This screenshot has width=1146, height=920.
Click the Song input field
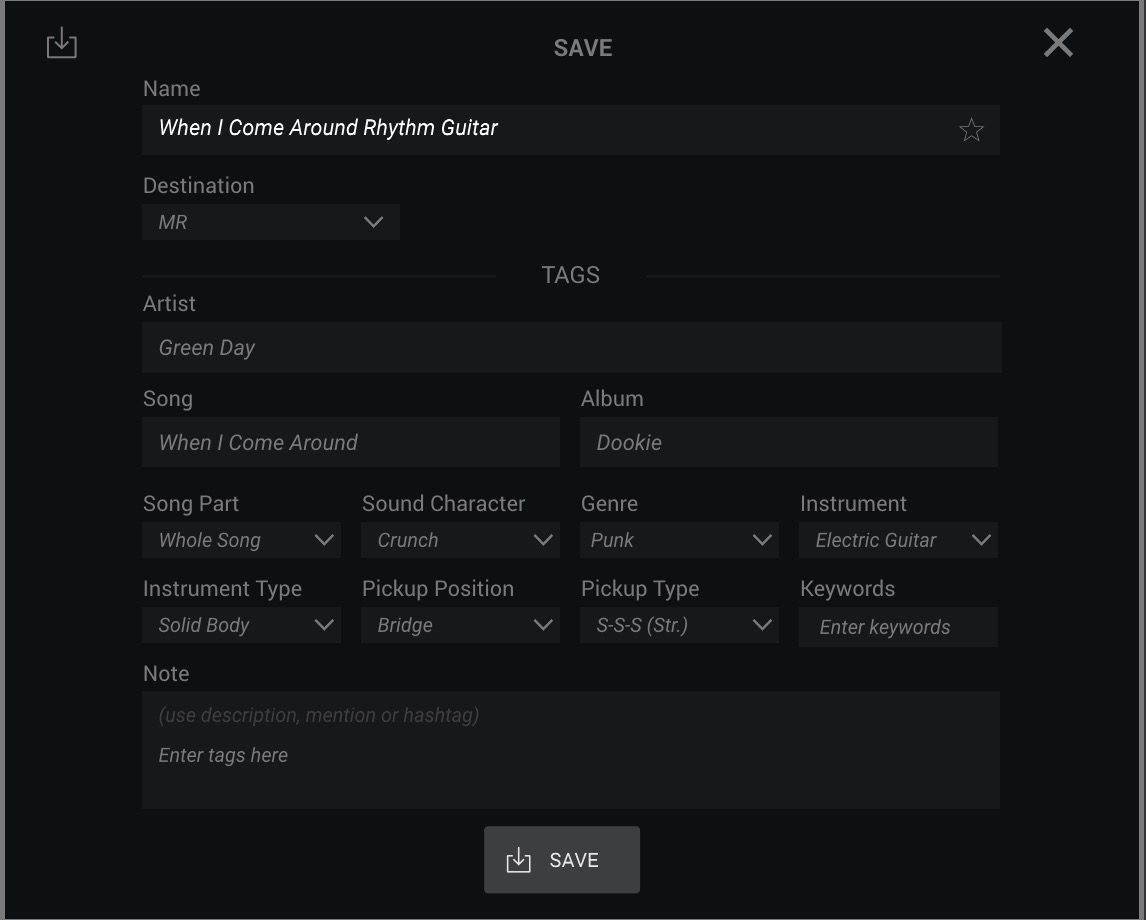tap(350, 442)
